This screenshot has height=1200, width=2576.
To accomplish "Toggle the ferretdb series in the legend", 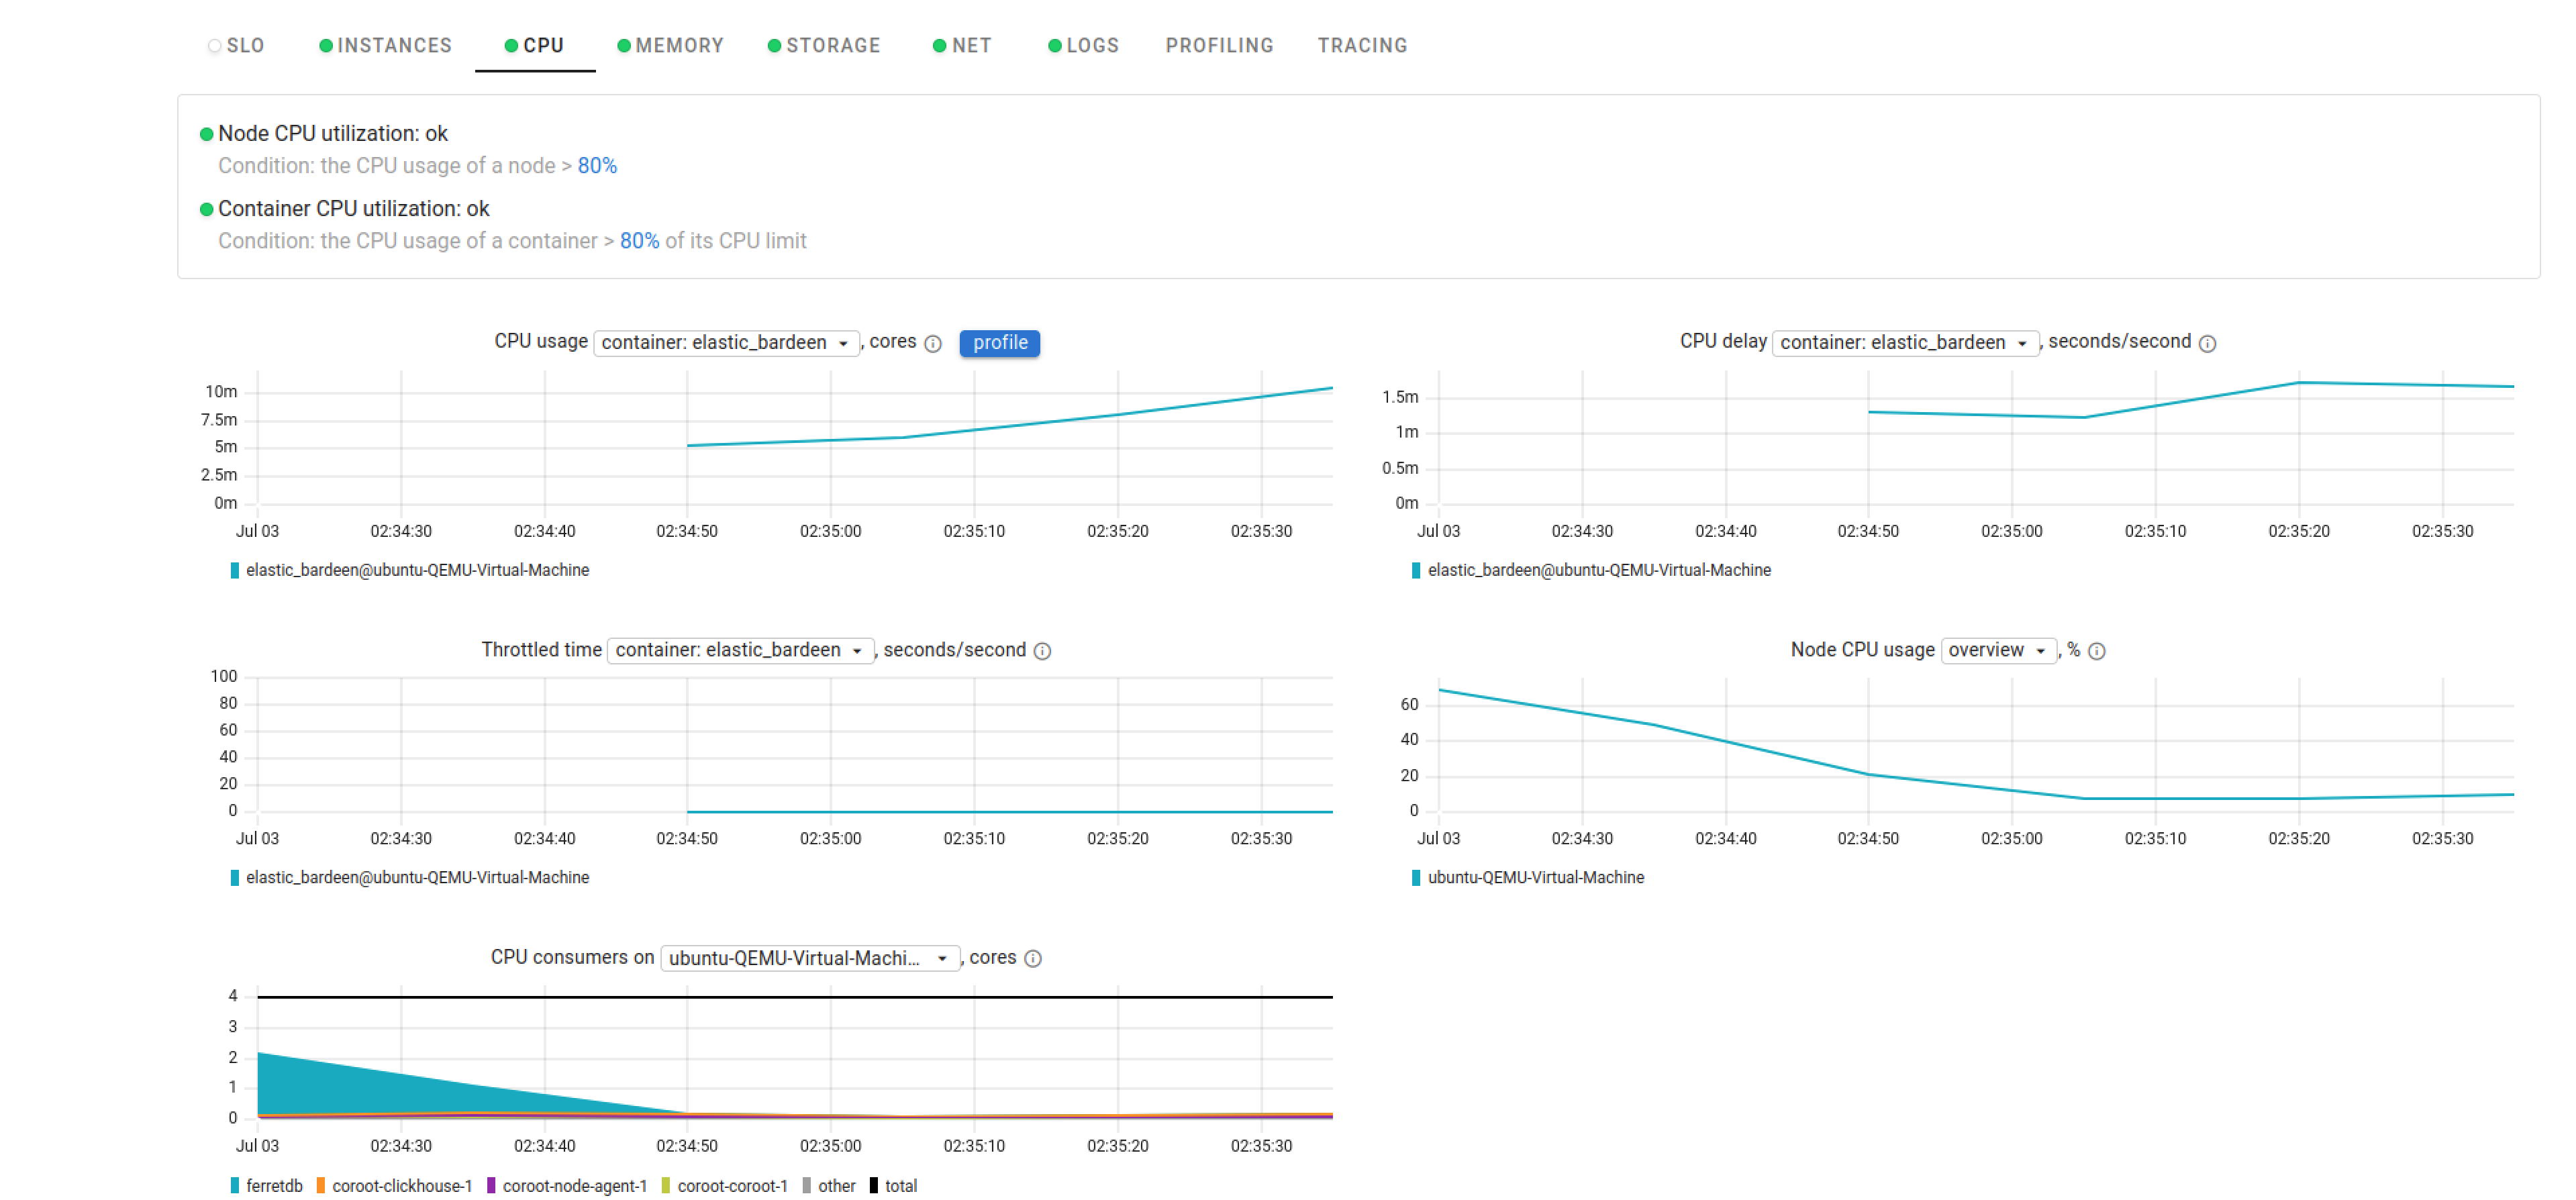I will pyautogui.click(x=265, y=1186).
